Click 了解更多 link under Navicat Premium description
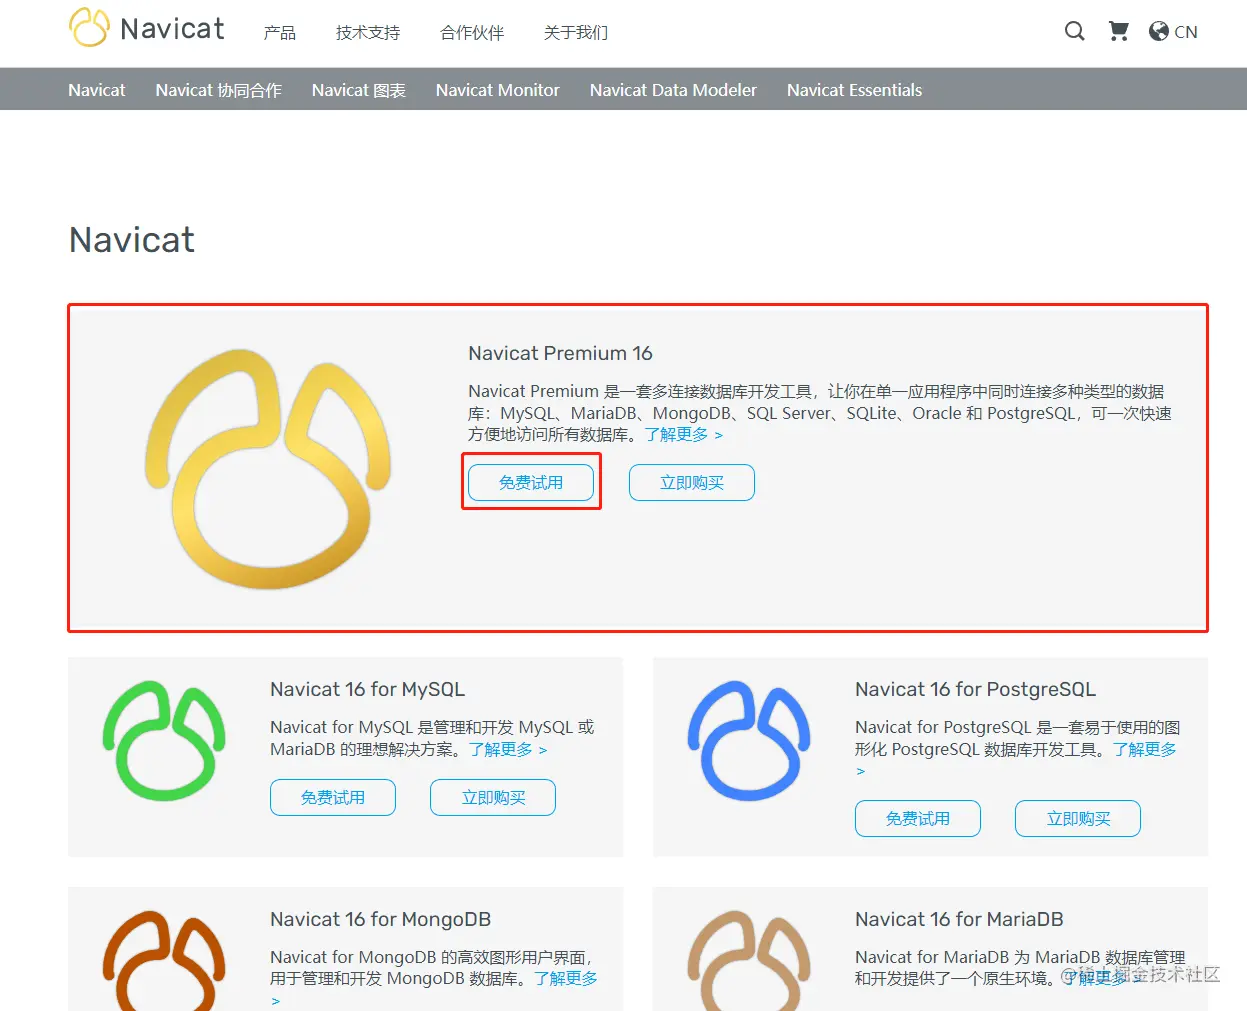The height and width of the screenshot is (1011, 1247). [684, 434]
